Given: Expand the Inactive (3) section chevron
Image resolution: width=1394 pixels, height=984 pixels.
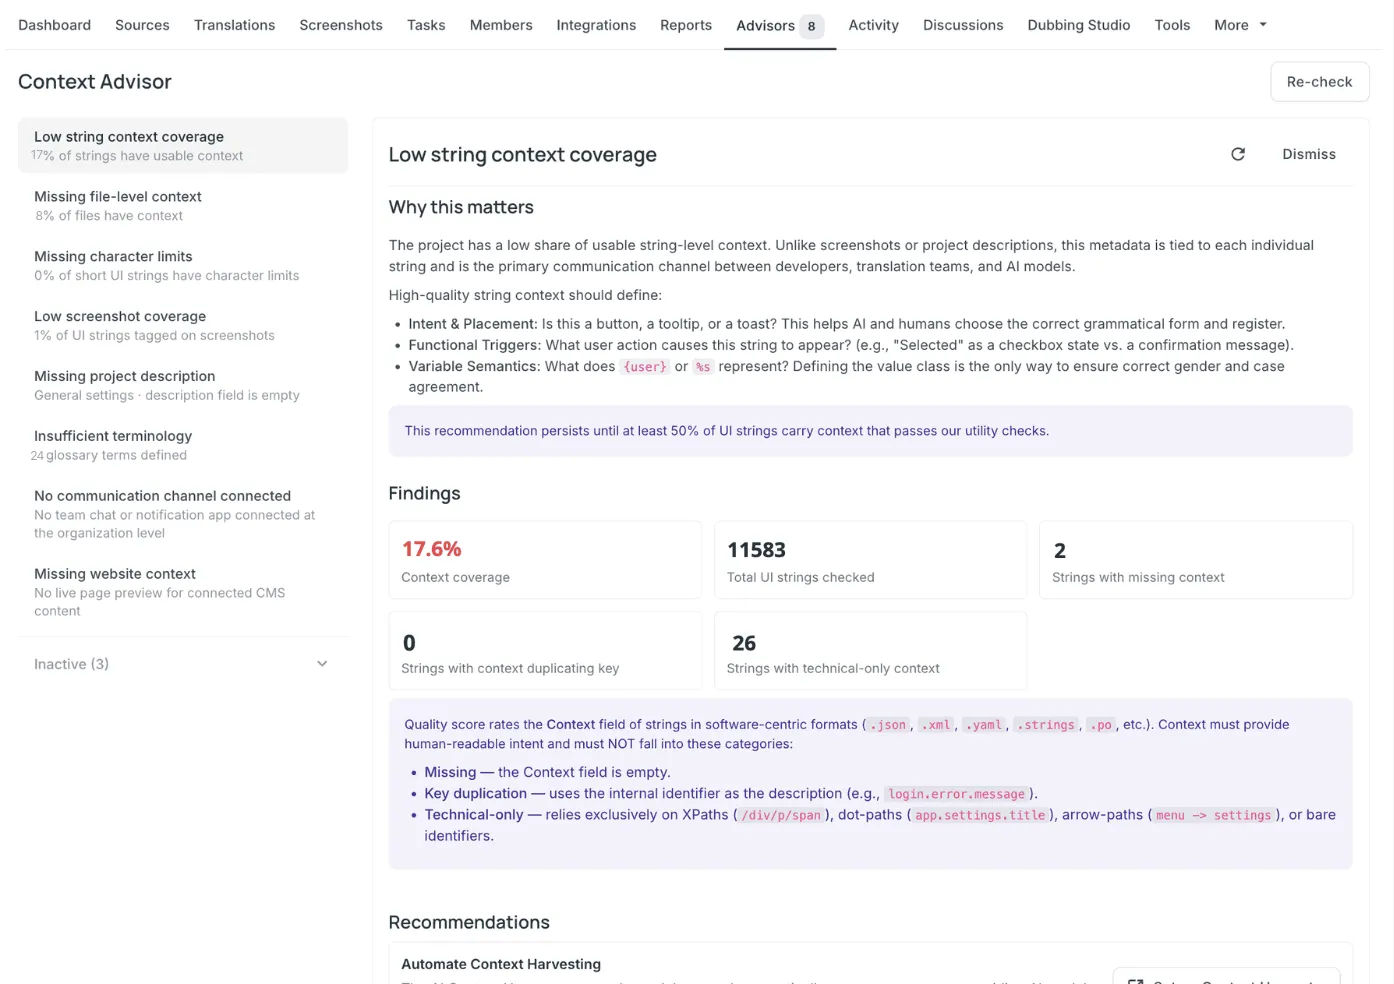Looking at the screenshot, I should point(322,664).
